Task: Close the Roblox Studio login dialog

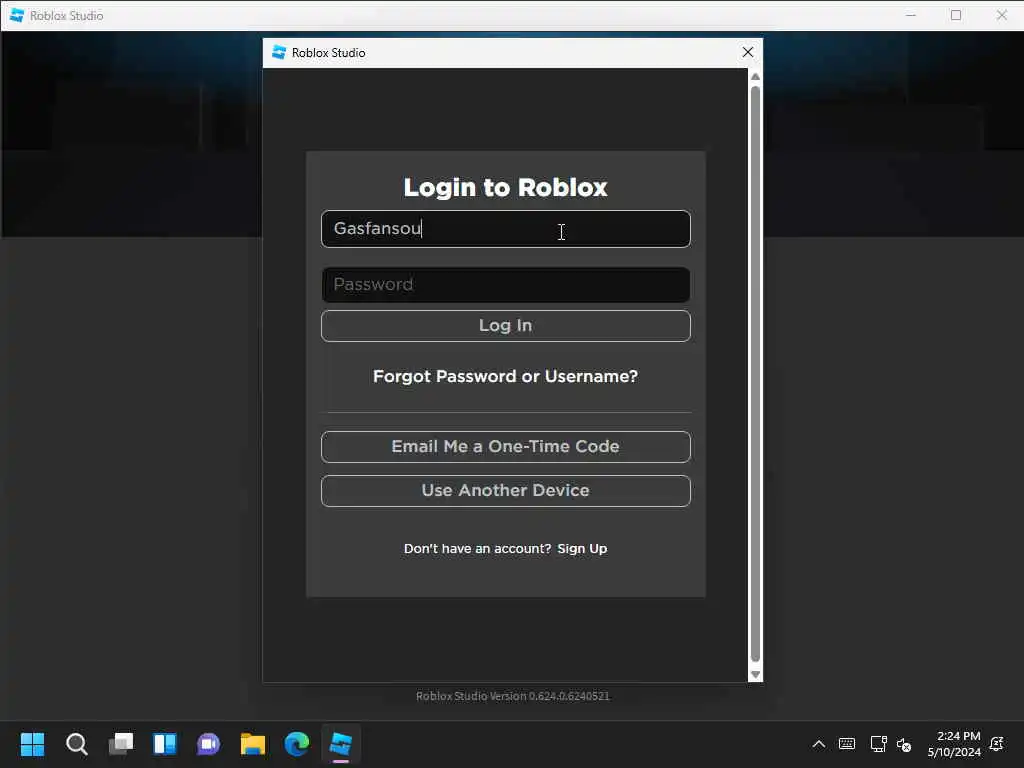Action: click(748, 52)
